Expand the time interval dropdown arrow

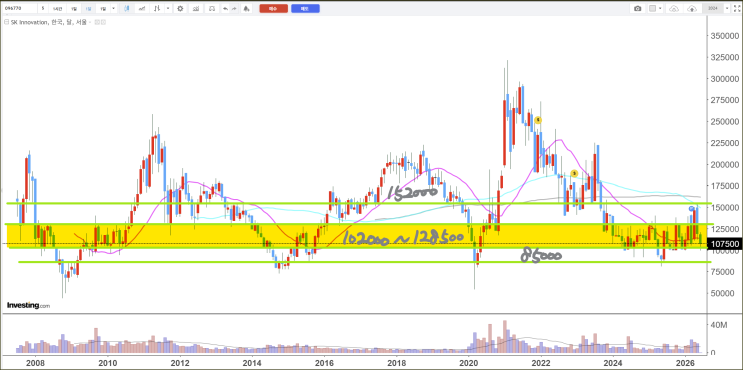click(x=113, y=9)
